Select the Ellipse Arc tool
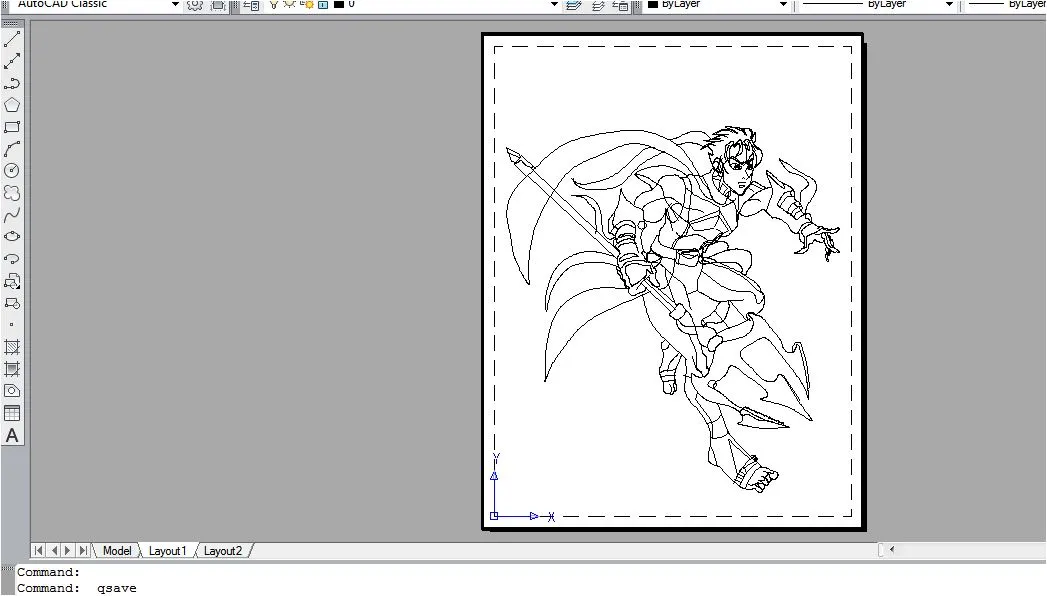Viewport: 1047px width, 596px height. (12, 258)
